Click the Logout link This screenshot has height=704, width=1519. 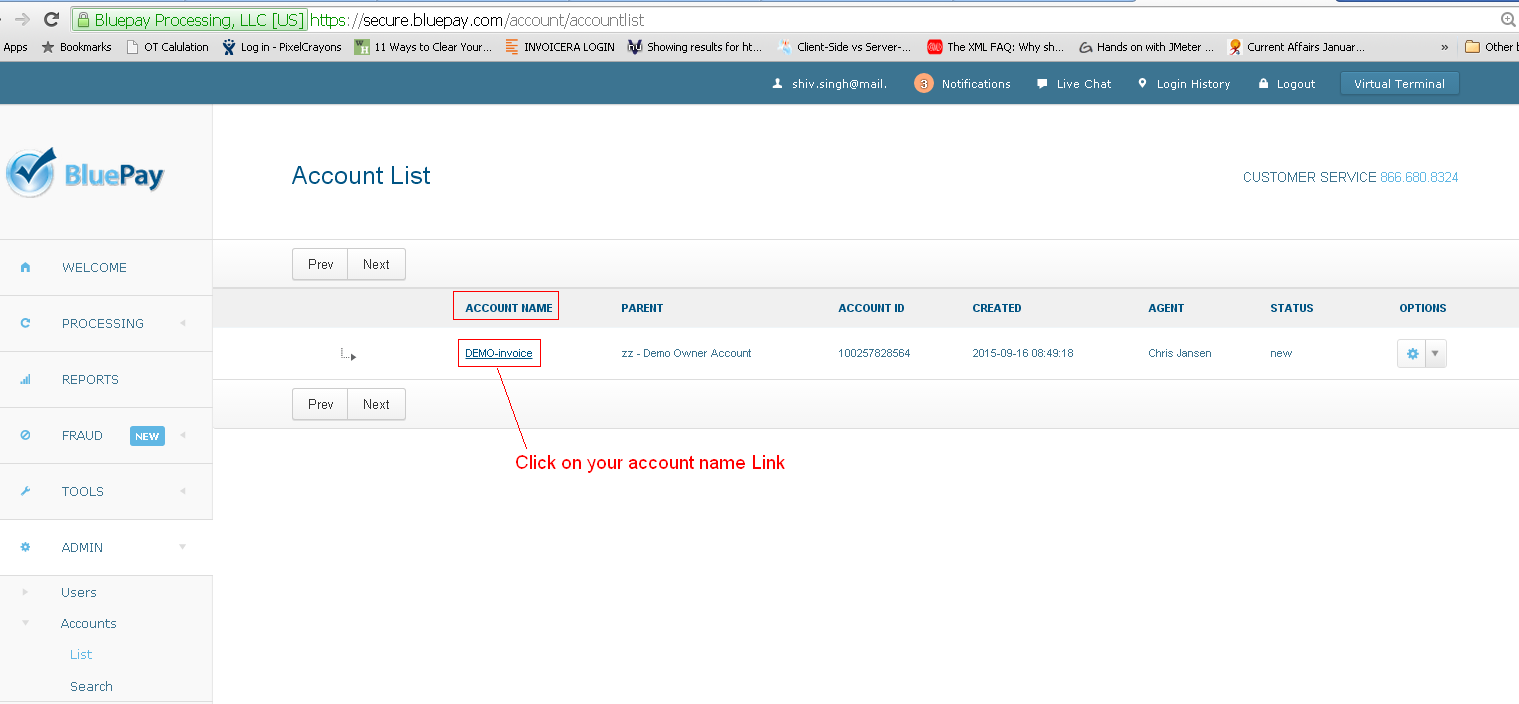pyautogui.click(x=1296, y=84)
